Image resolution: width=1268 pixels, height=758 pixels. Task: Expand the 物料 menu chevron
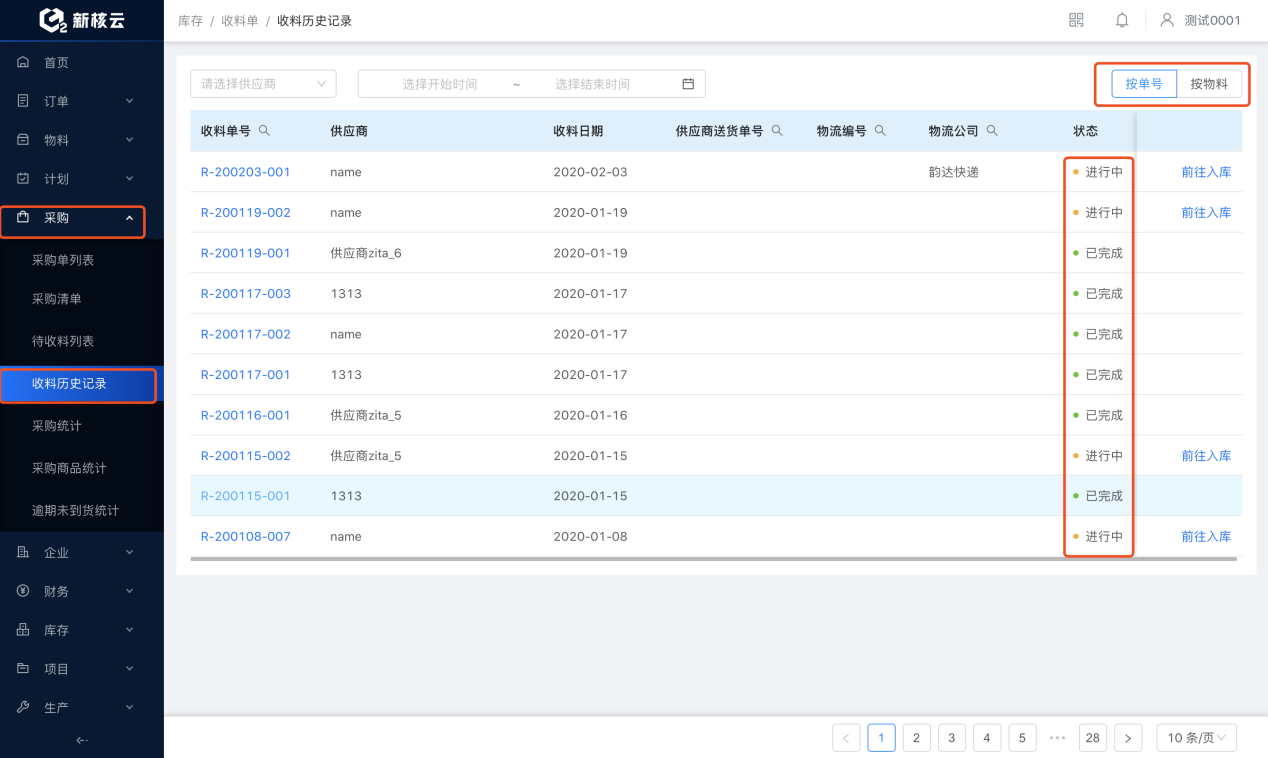[129, 140]
